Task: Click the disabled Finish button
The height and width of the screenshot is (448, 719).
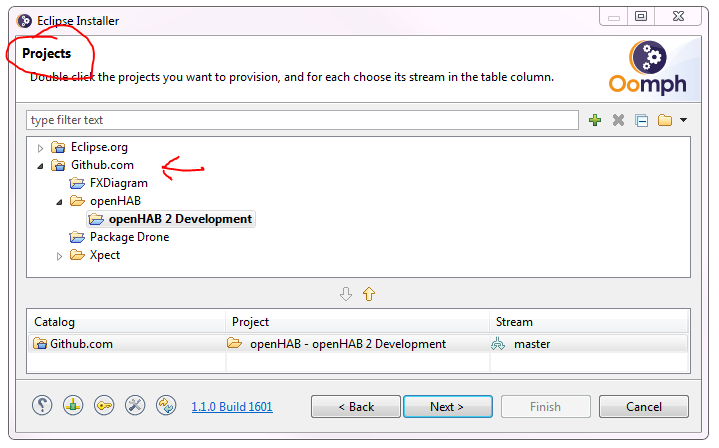Action: [x=546, y=407]
